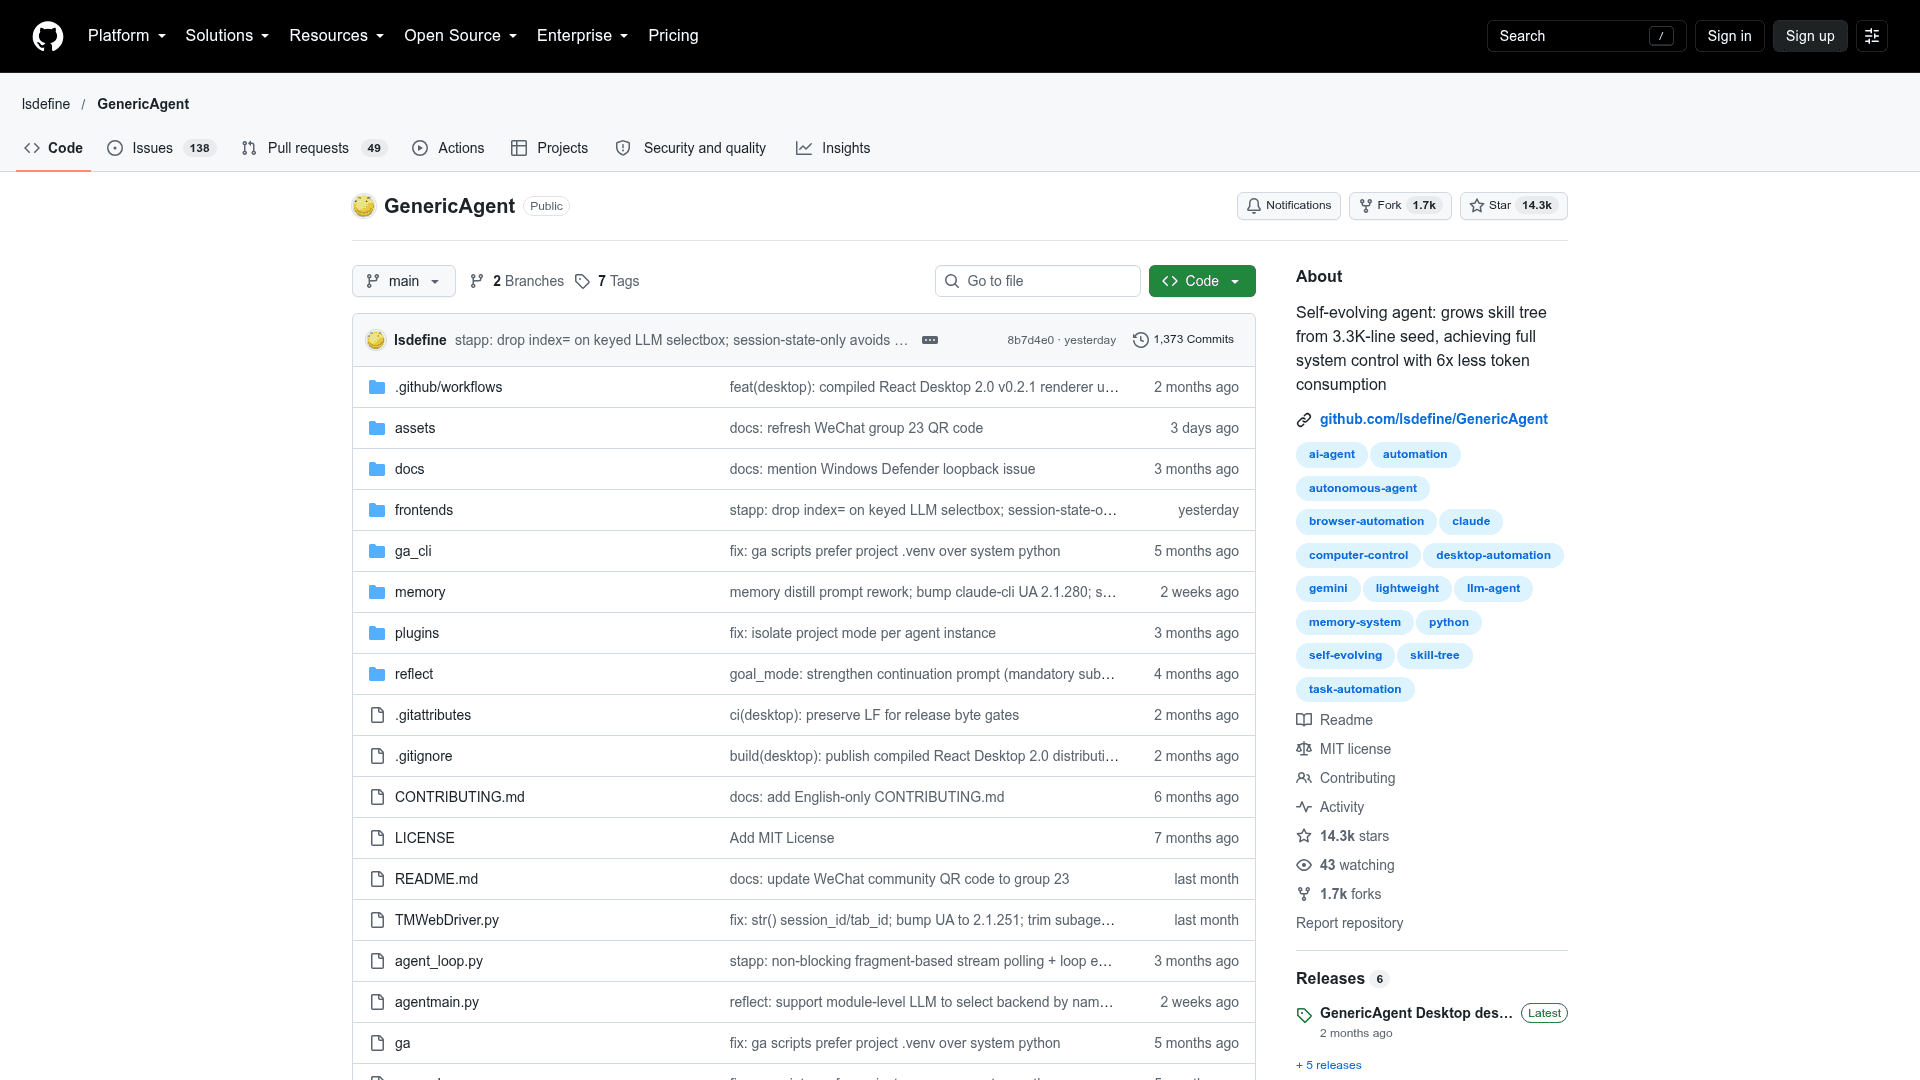Open the 14.3k stars link
1920x1080 pixels.
pos(1342,836)
